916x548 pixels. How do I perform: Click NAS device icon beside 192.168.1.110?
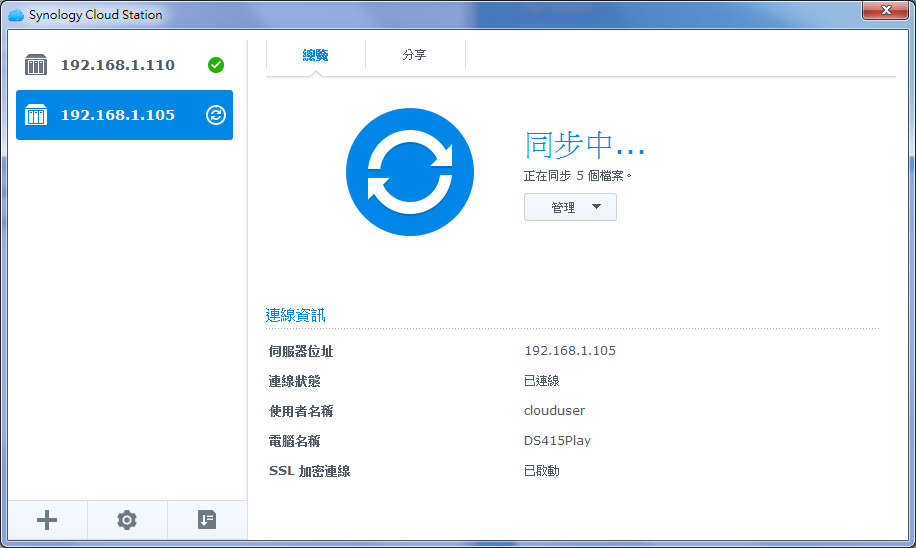point(36,65)
